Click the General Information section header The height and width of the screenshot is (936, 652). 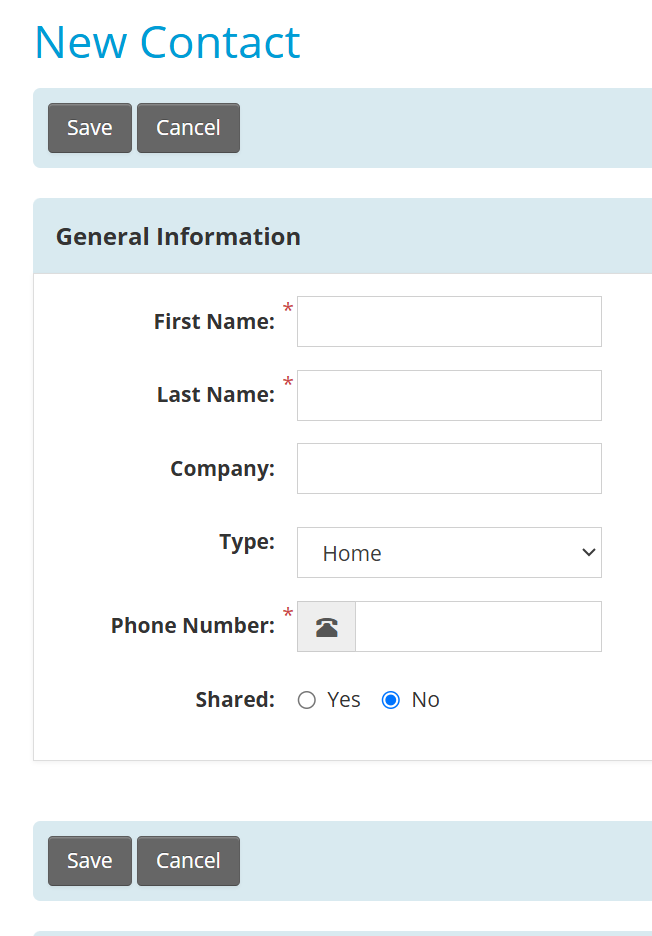pyautogui.click(x=178, y=236)
